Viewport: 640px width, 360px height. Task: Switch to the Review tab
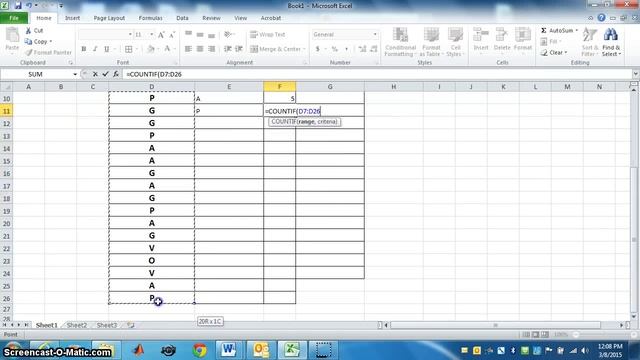211,18
